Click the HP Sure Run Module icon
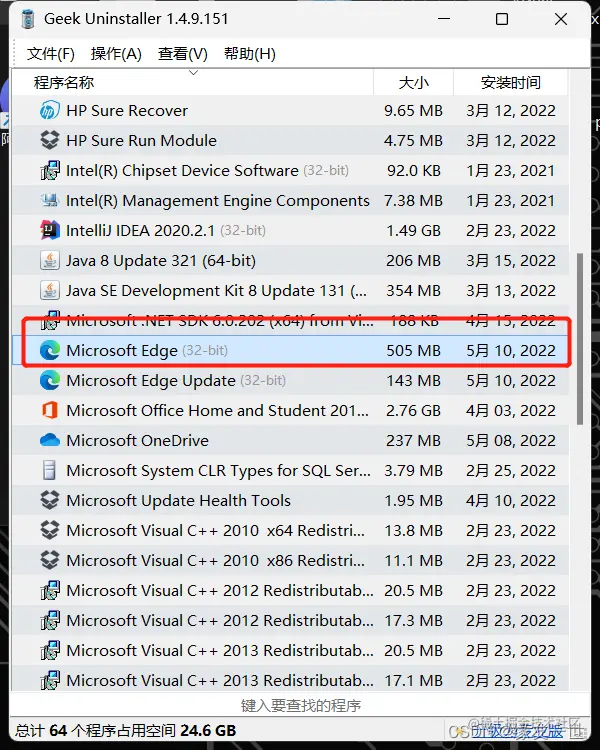 50,141
